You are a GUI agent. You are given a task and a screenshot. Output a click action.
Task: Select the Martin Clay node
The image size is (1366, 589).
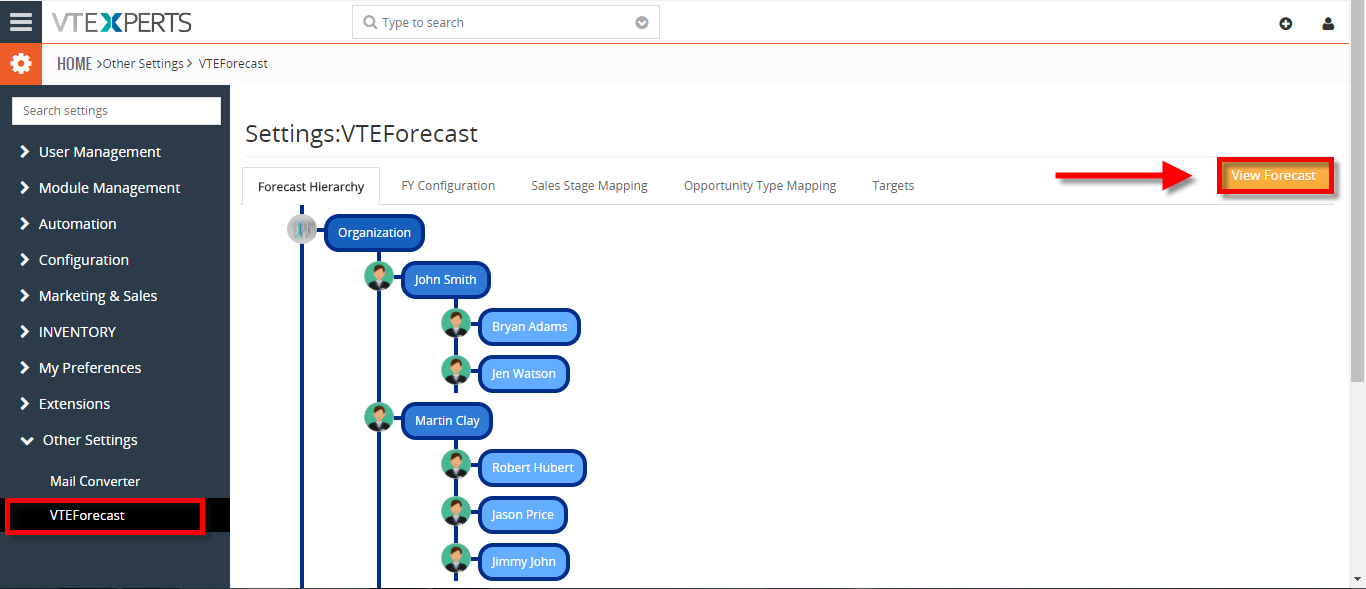point(447,421)
